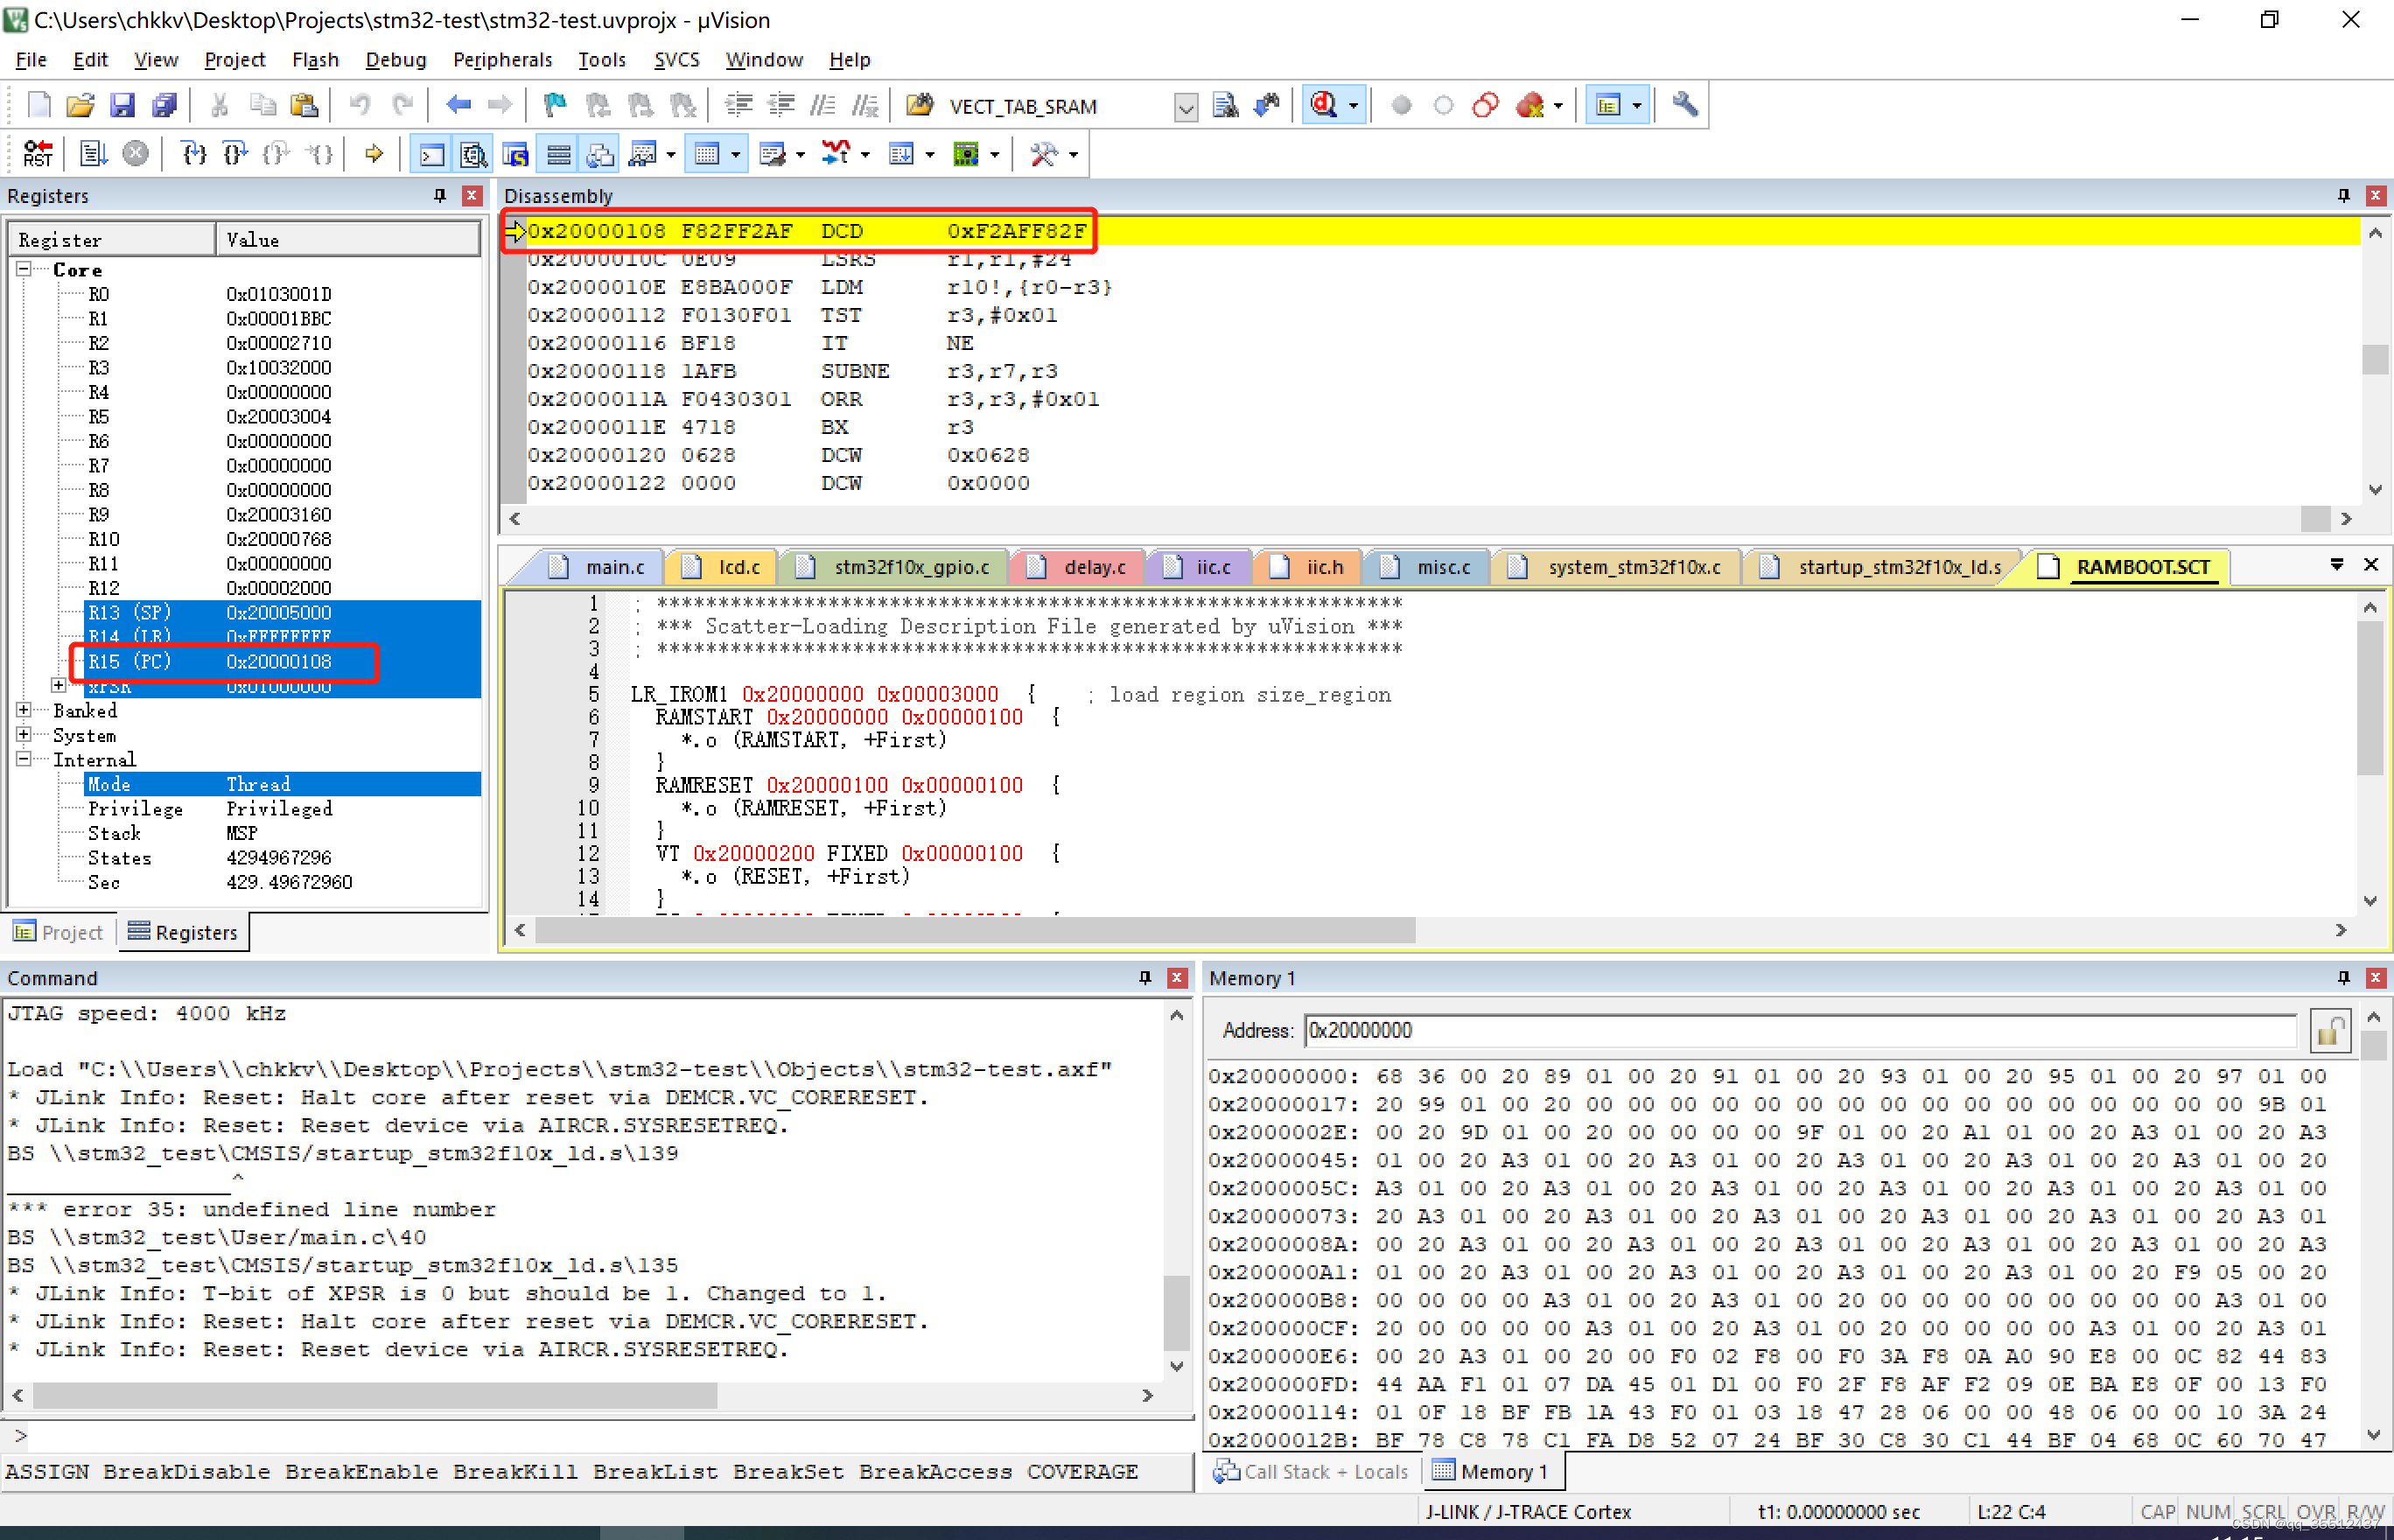Click the Memory 1 address input field
This screenshot has width=2394, height=1540.
coord(1800,1031)
